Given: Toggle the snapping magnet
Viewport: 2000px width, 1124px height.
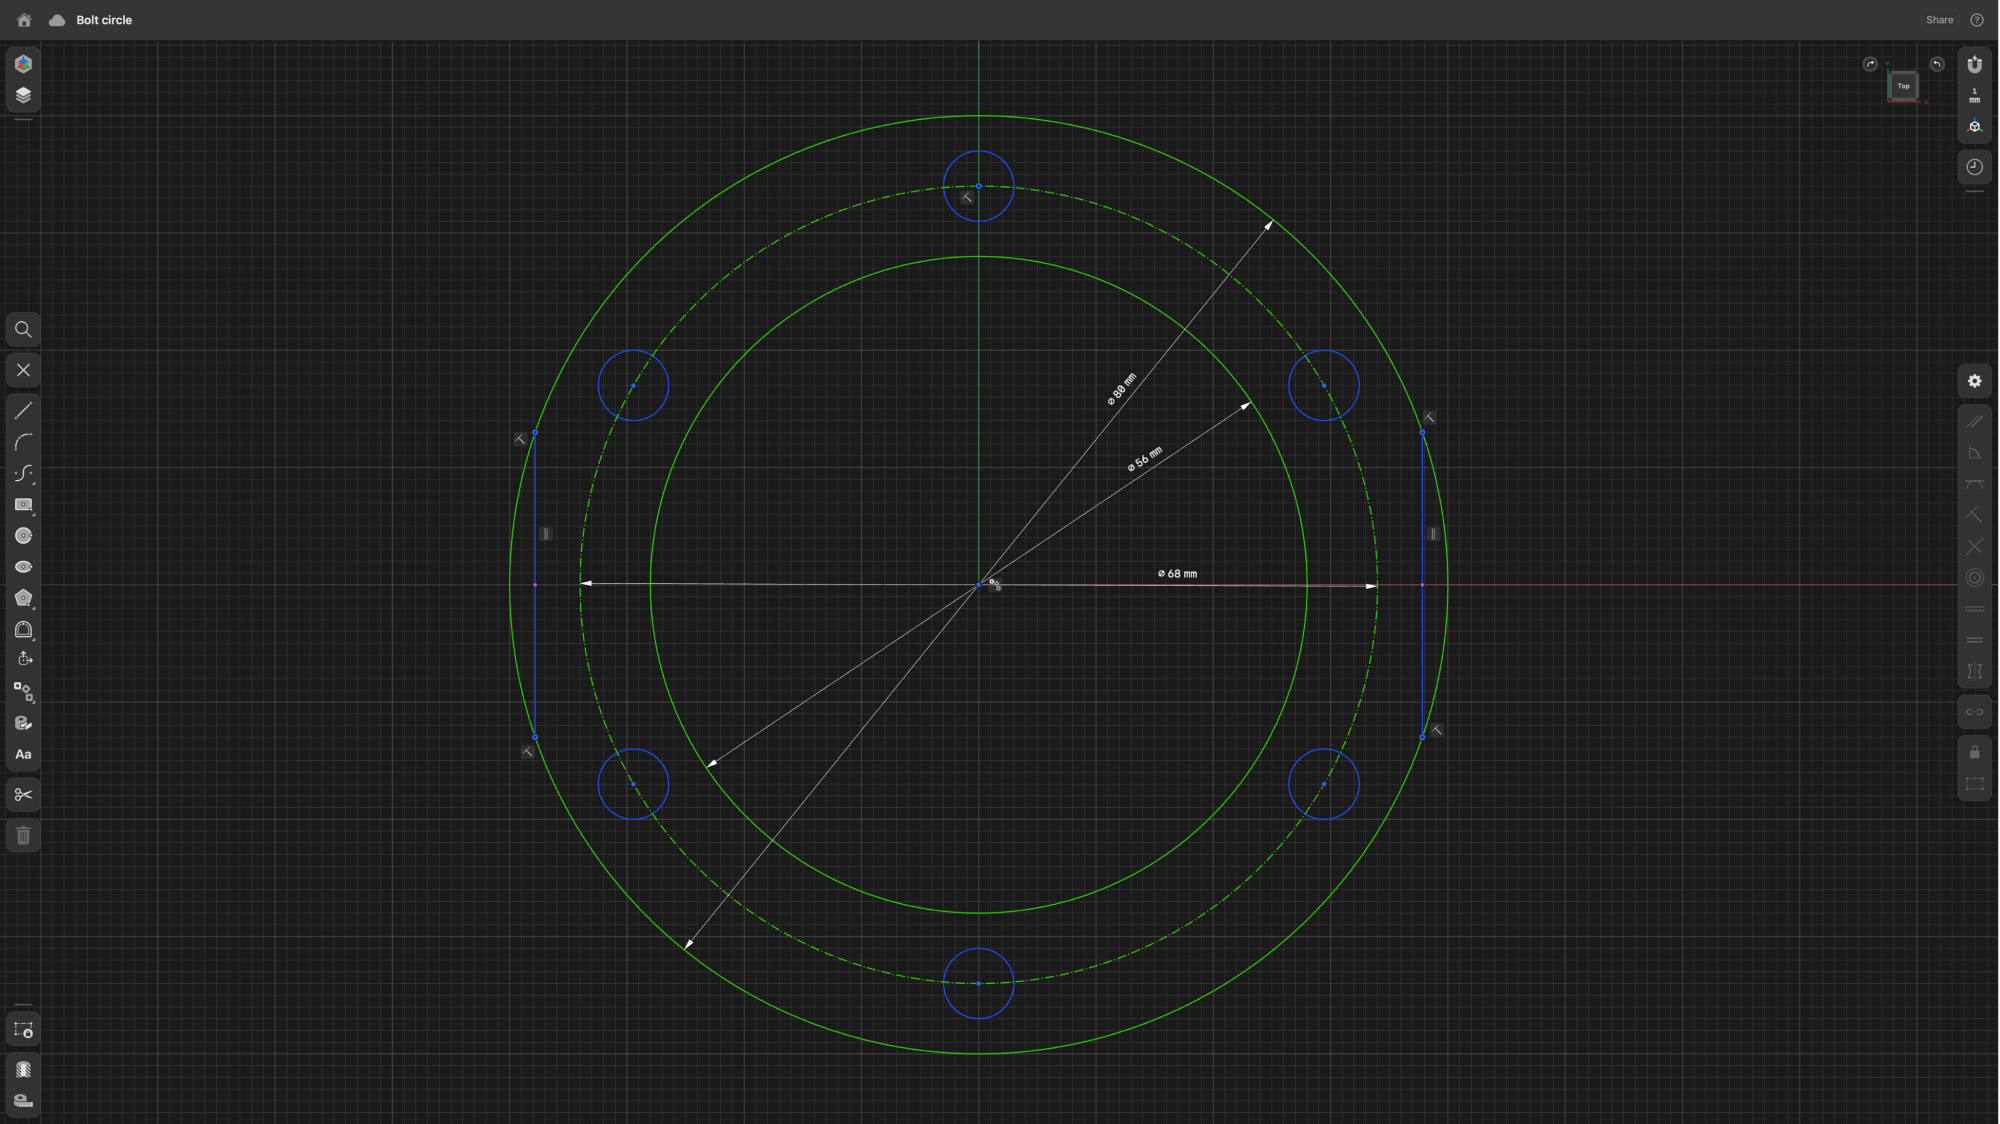Looking at the screenshot, I should pos(1974,64).
